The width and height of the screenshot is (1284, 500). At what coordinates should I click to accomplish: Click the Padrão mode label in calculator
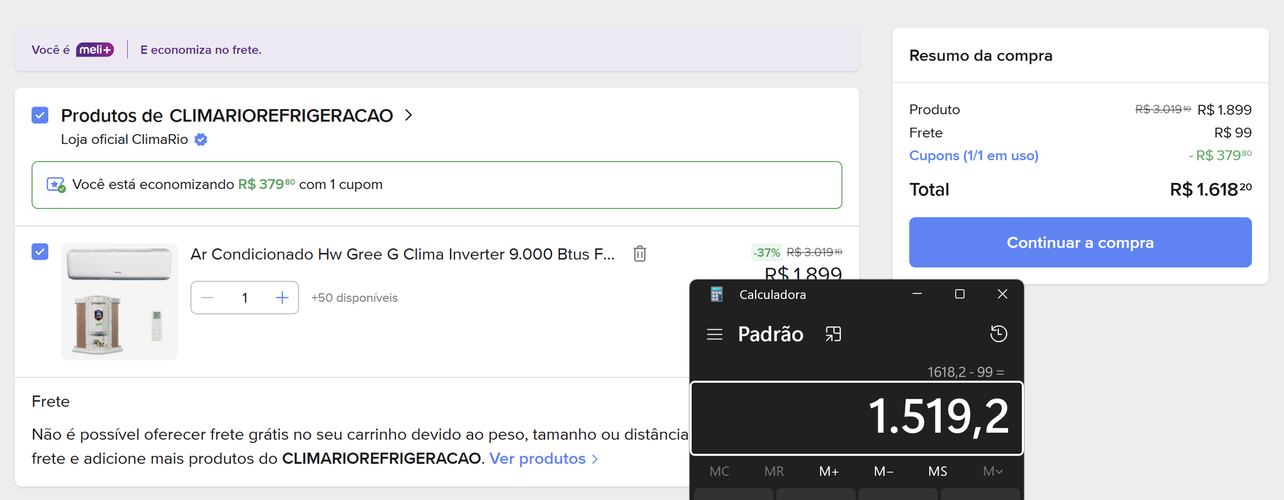pyautogui.click(x=771, y=334)
